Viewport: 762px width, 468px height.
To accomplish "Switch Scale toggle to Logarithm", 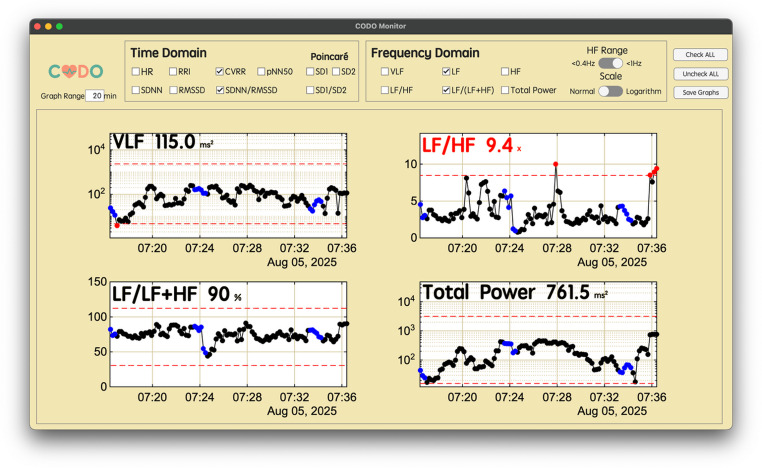I will coord(610,91).
